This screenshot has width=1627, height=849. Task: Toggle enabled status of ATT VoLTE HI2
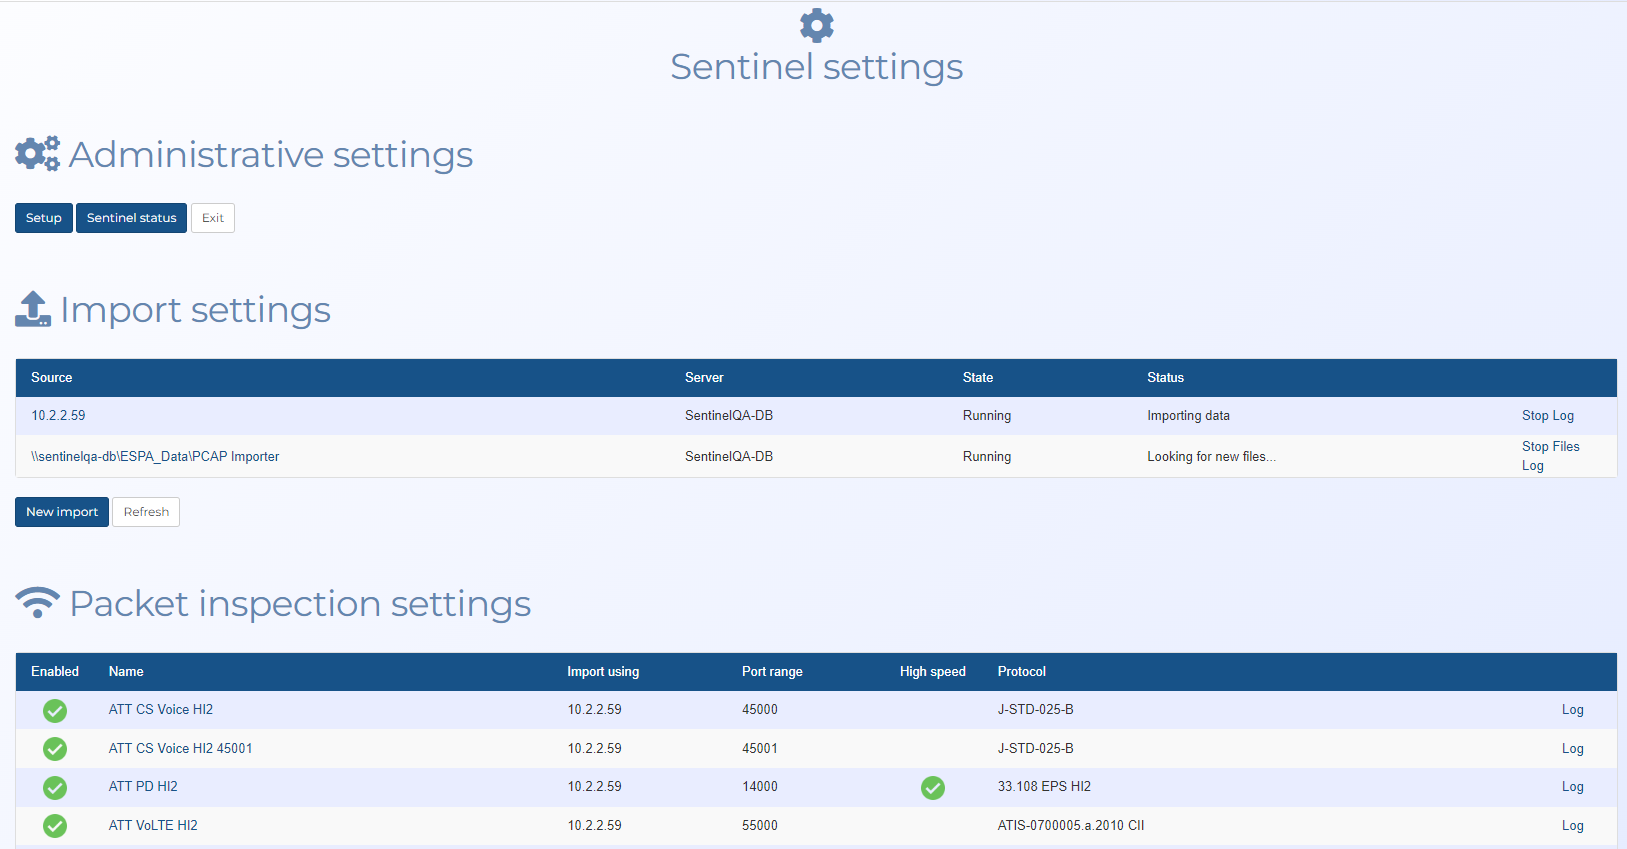click(x=55, y=826)
